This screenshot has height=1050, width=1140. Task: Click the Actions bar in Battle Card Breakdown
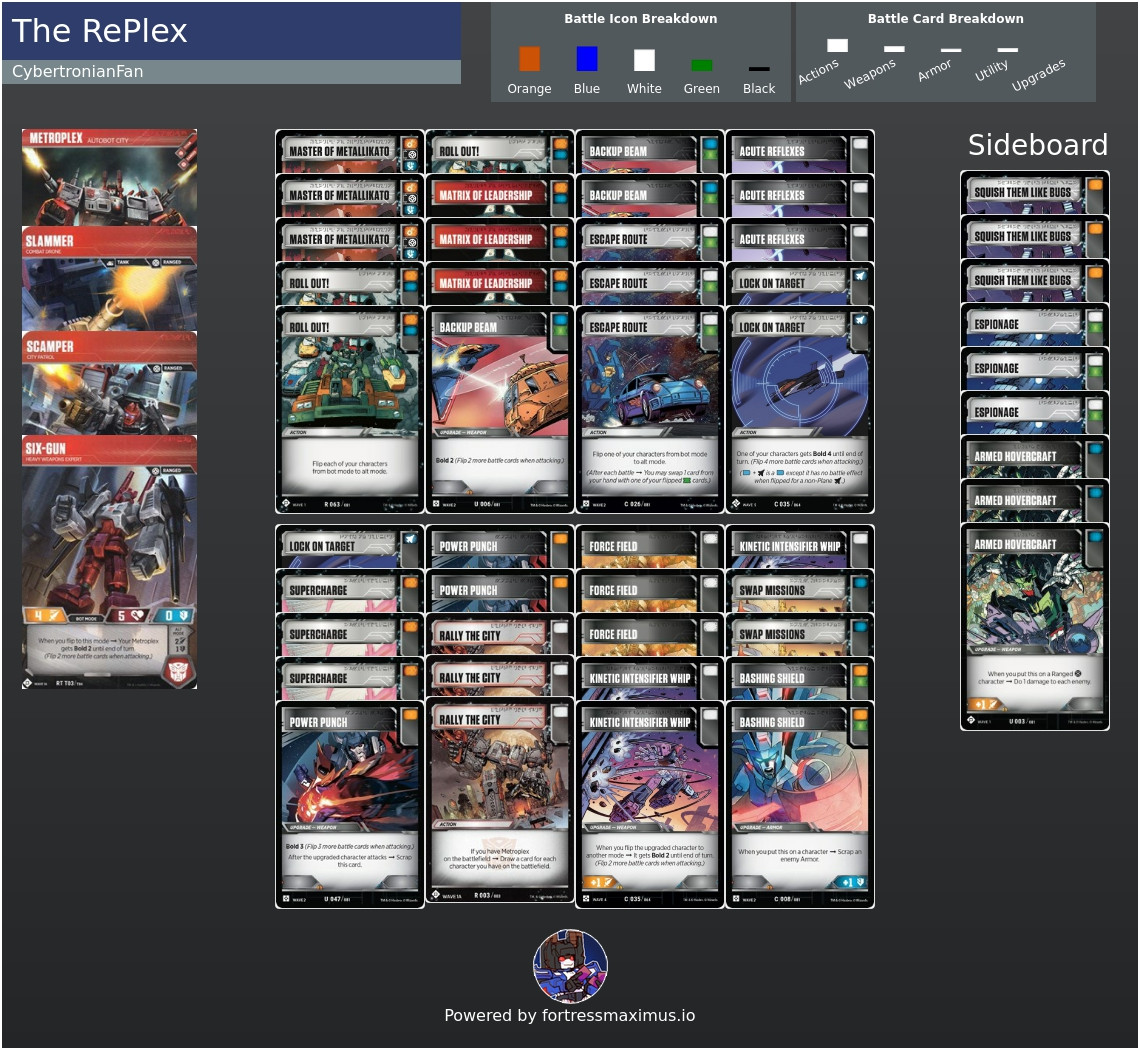click(x=838, y=46)
